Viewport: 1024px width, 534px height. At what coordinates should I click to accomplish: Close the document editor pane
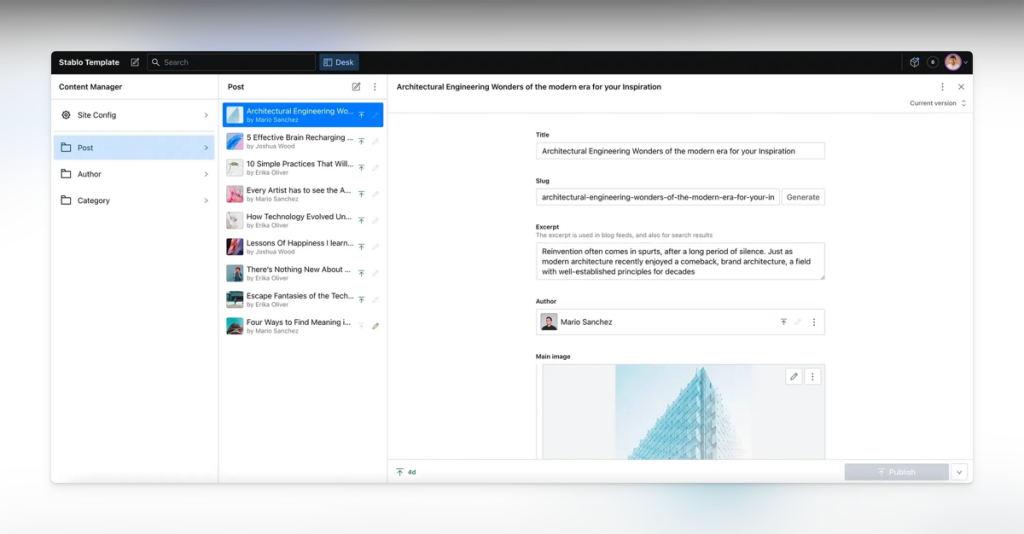(961, 87)
